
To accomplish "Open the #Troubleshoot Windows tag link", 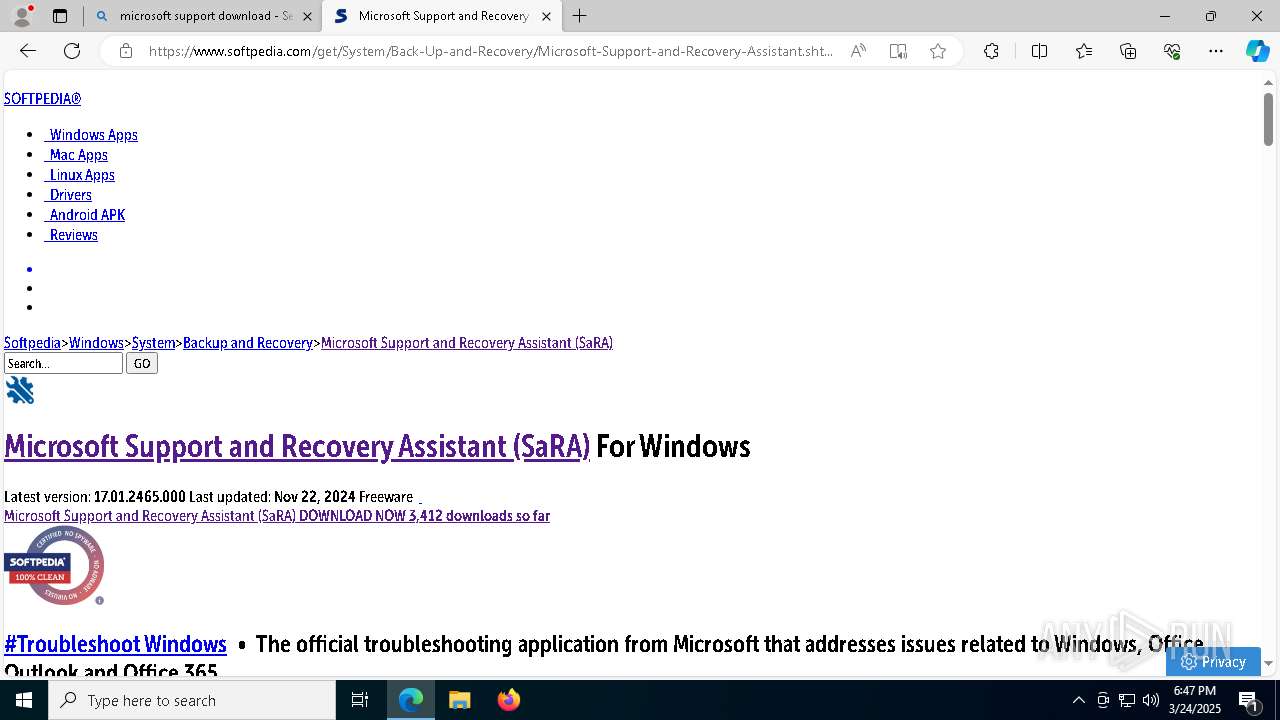I will point(115,644).
